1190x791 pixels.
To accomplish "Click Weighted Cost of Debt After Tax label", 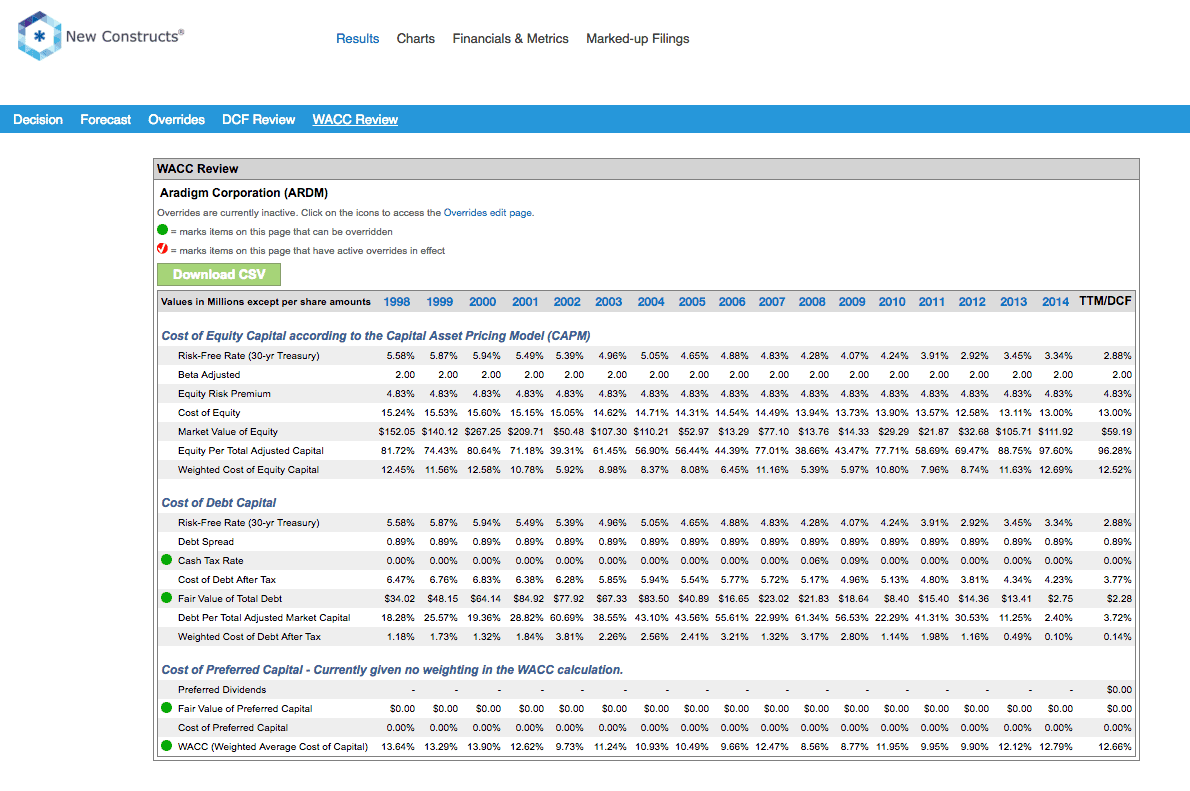I will click(x=249, y=637).
